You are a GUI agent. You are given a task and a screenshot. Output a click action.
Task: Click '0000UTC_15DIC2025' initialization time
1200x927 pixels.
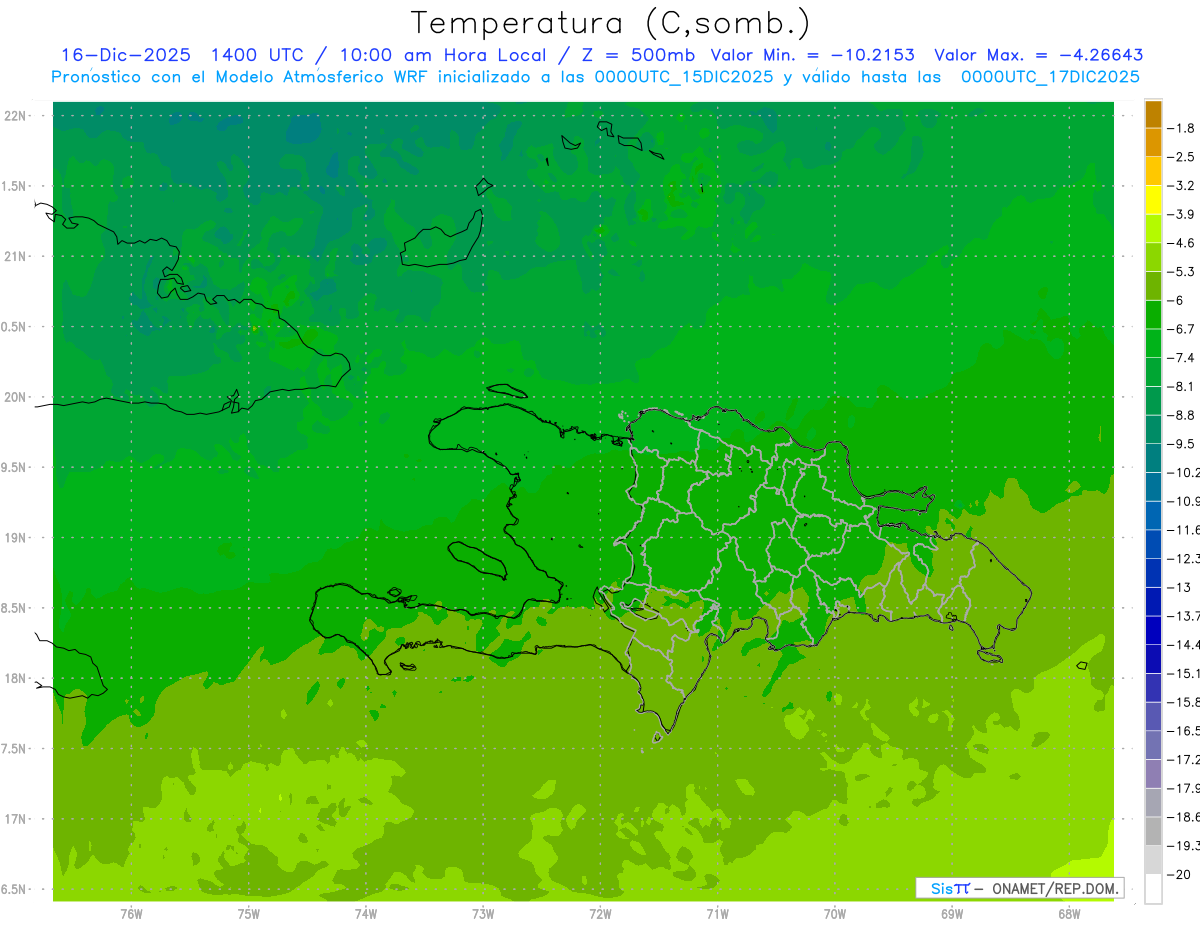(x=684, y=76)
